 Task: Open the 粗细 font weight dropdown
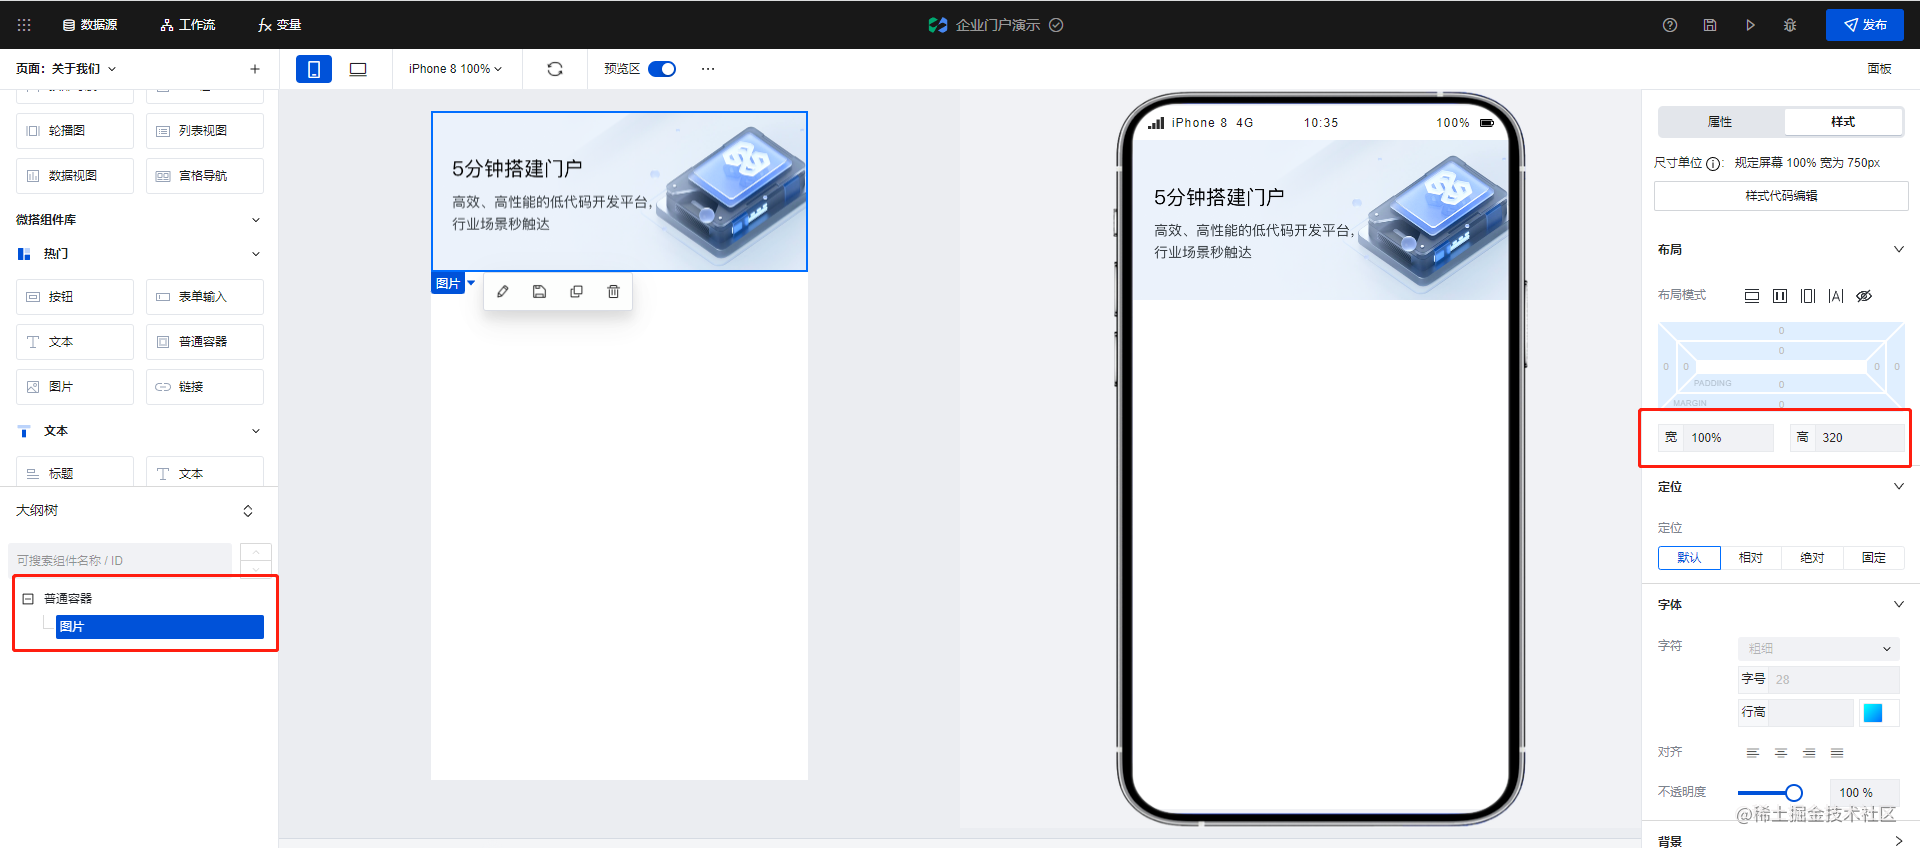click(x=1818, y=649)
